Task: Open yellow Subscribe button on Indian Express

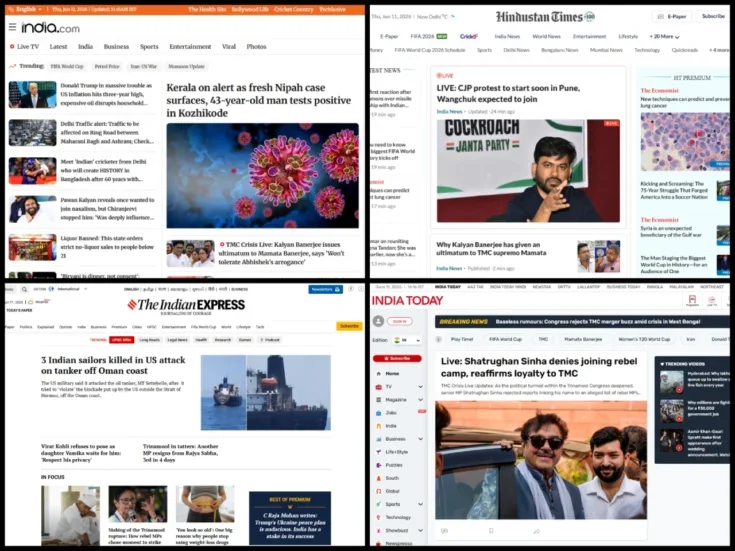Action: 349,325
